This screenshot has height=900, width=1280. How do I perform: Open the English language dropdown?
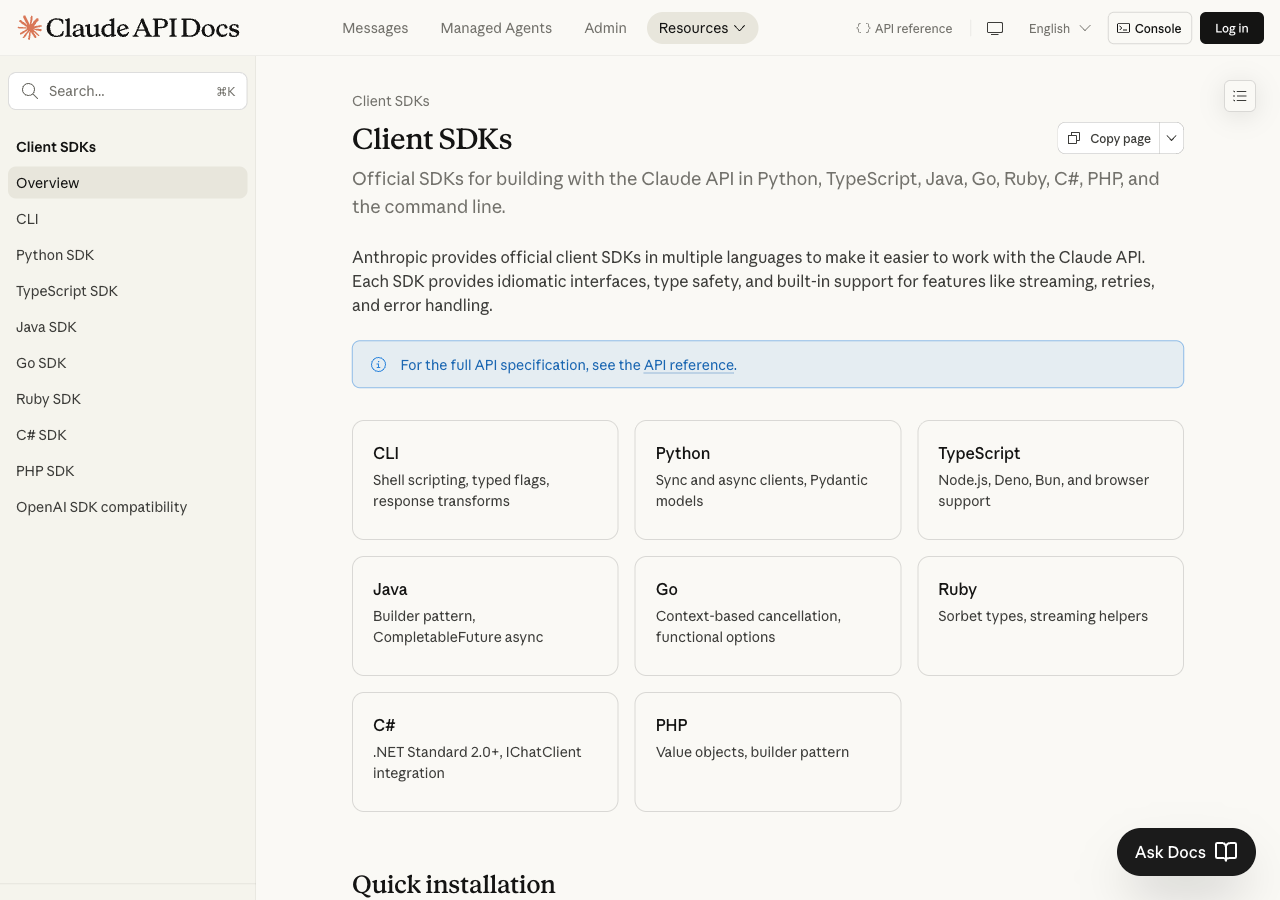pos(1059,28)
